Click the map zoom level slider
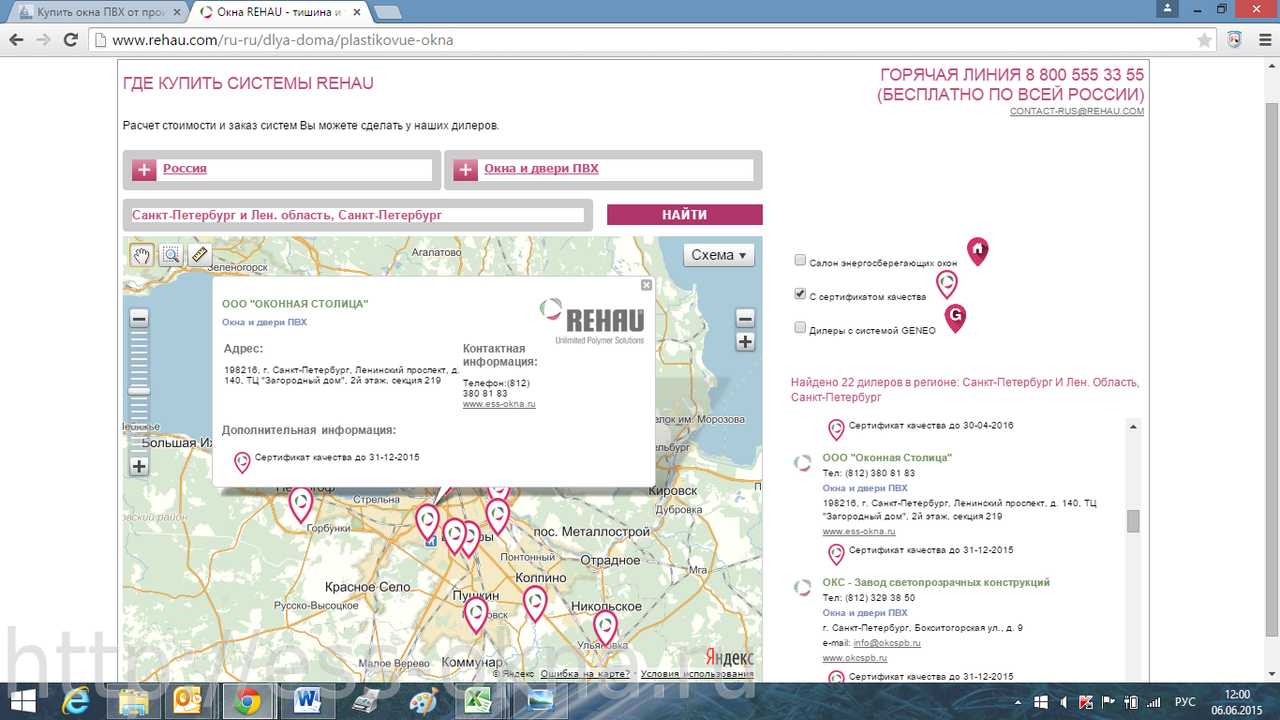The height and width of the screenshot is (720, 1280). pyautogui.click(x=139, y=392)
